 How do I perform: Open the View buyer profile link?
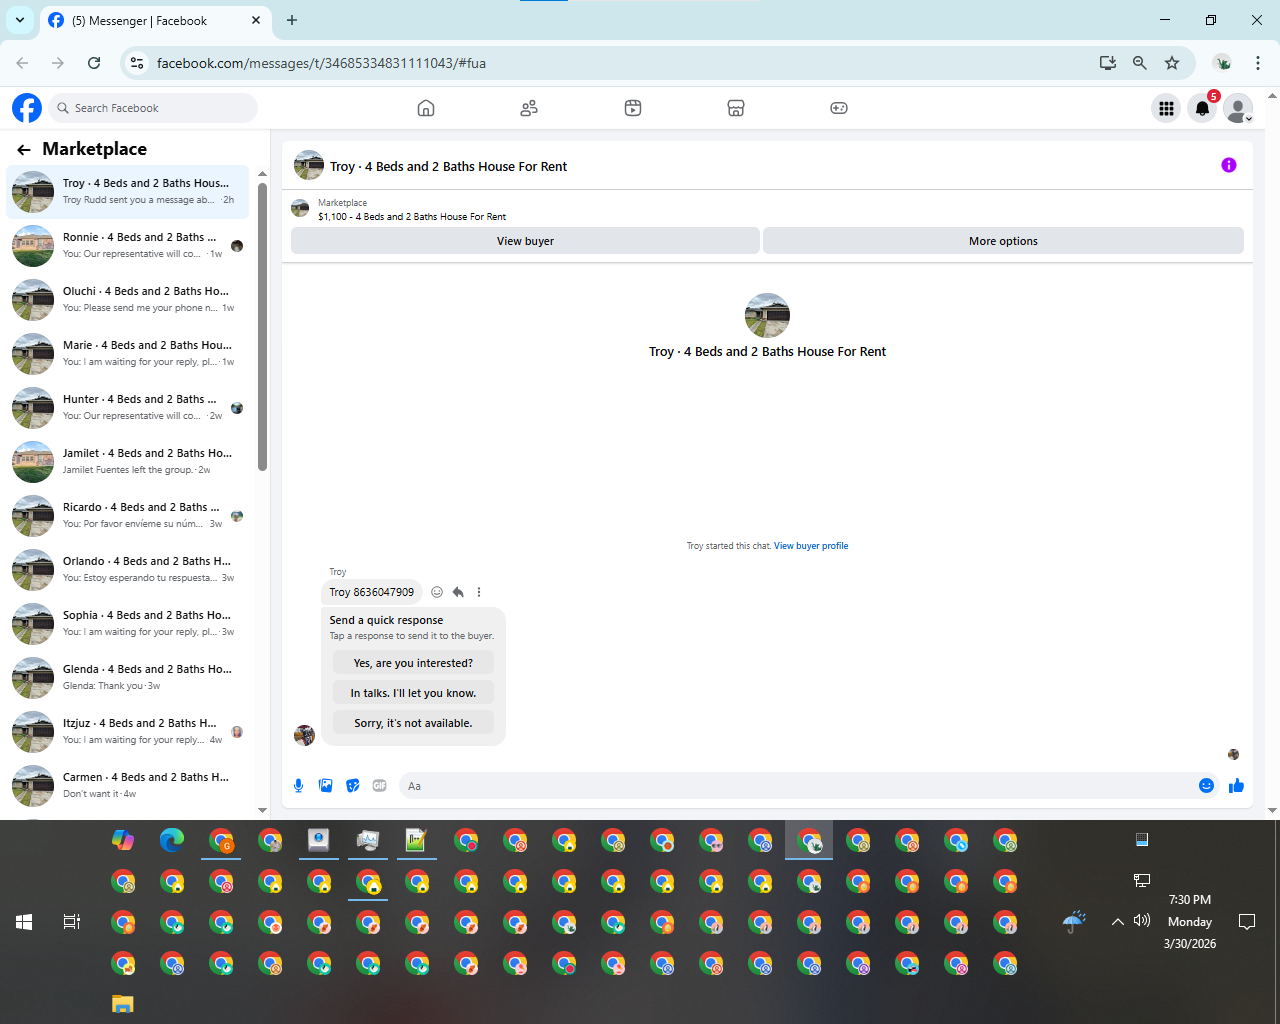pos(811,546)
